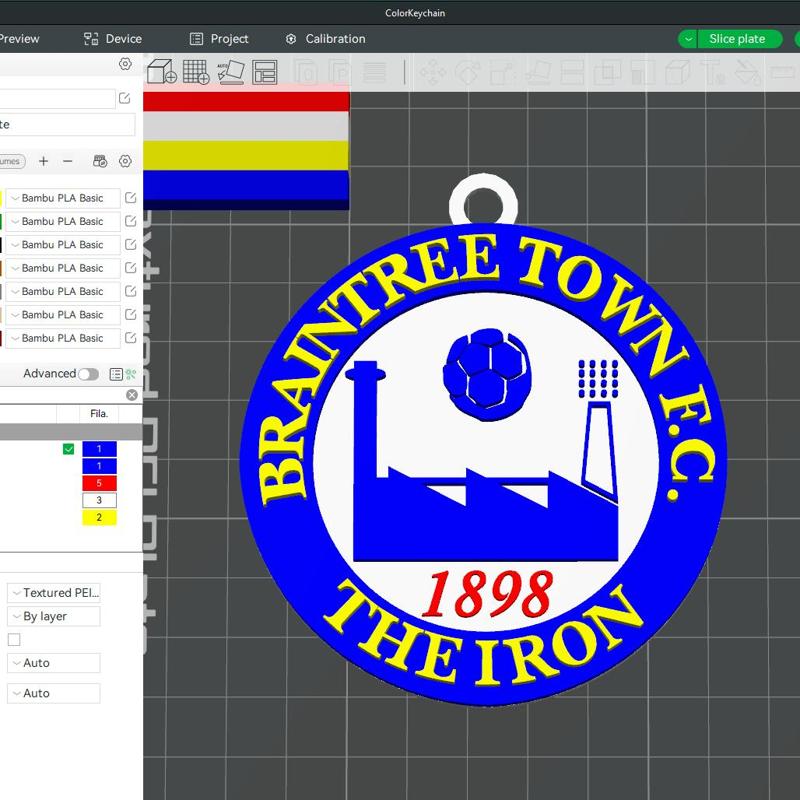Expand the By layer dropdown
800x800 pixels.
pyautogui.click(x=52, y=616)
